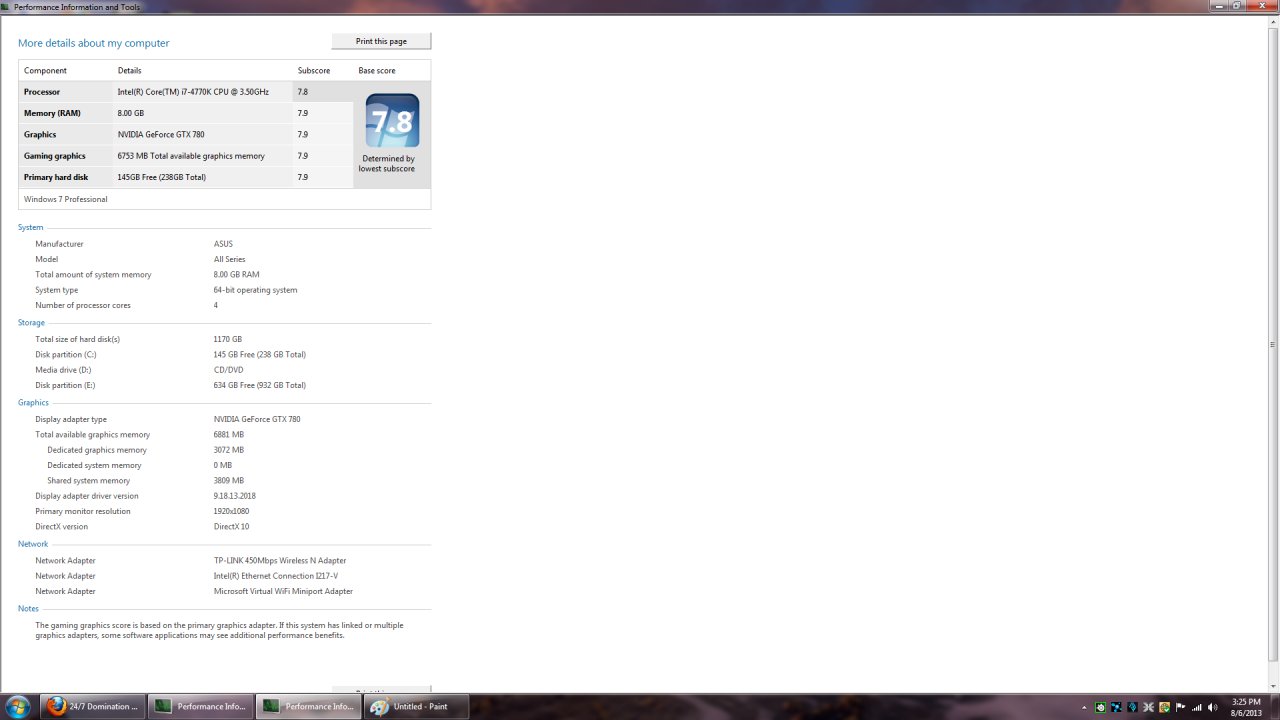
Task: Click the vertical scrollbar up arrow
Action: click(1272, 22)
